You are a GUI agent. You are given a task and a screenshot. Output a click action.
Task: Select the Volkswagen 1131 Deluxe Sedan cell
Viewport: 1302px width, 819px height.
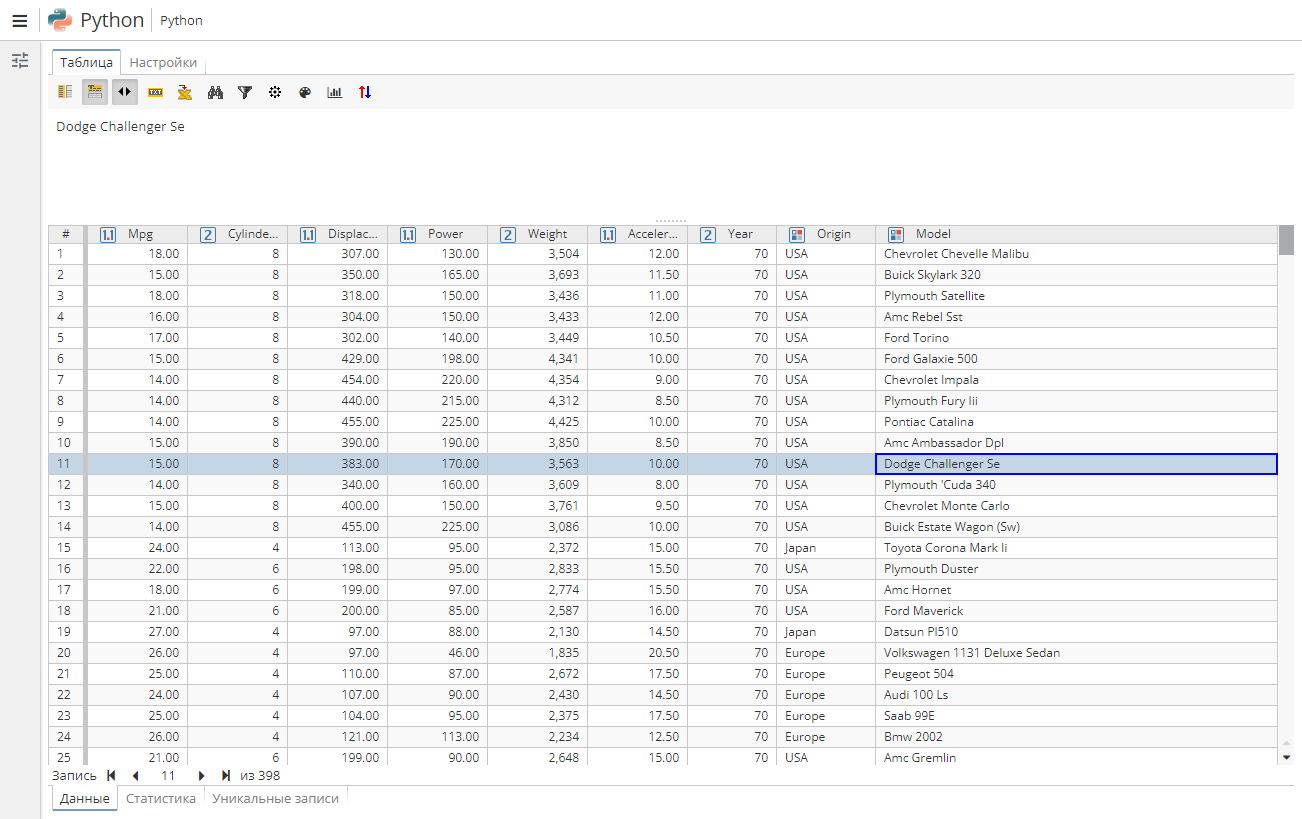[x=1077, y=653]
